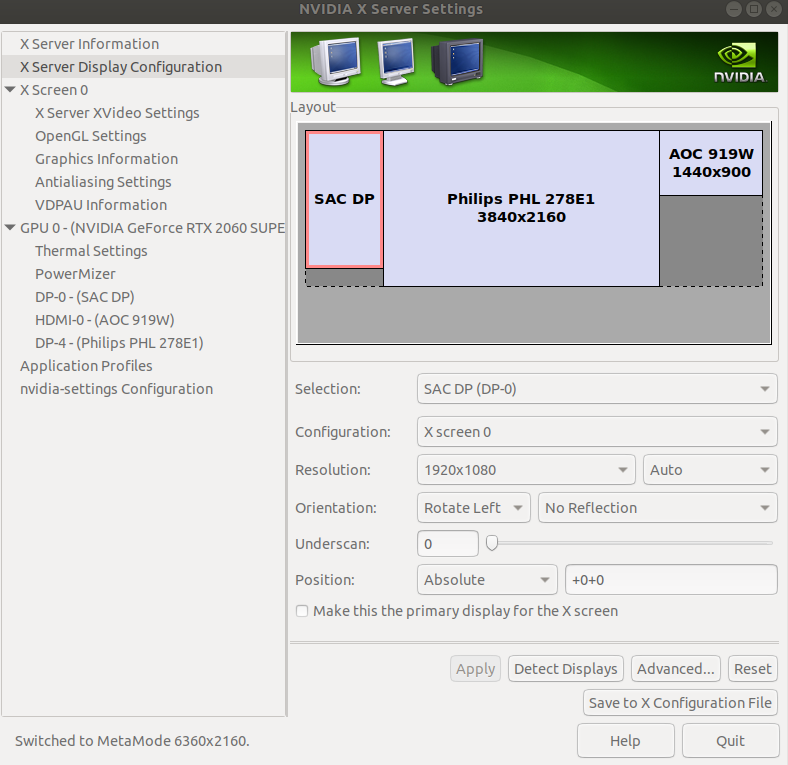Click the Quit button
The width and height of the screenshot is (788, 765).
(x=730, y=740)
